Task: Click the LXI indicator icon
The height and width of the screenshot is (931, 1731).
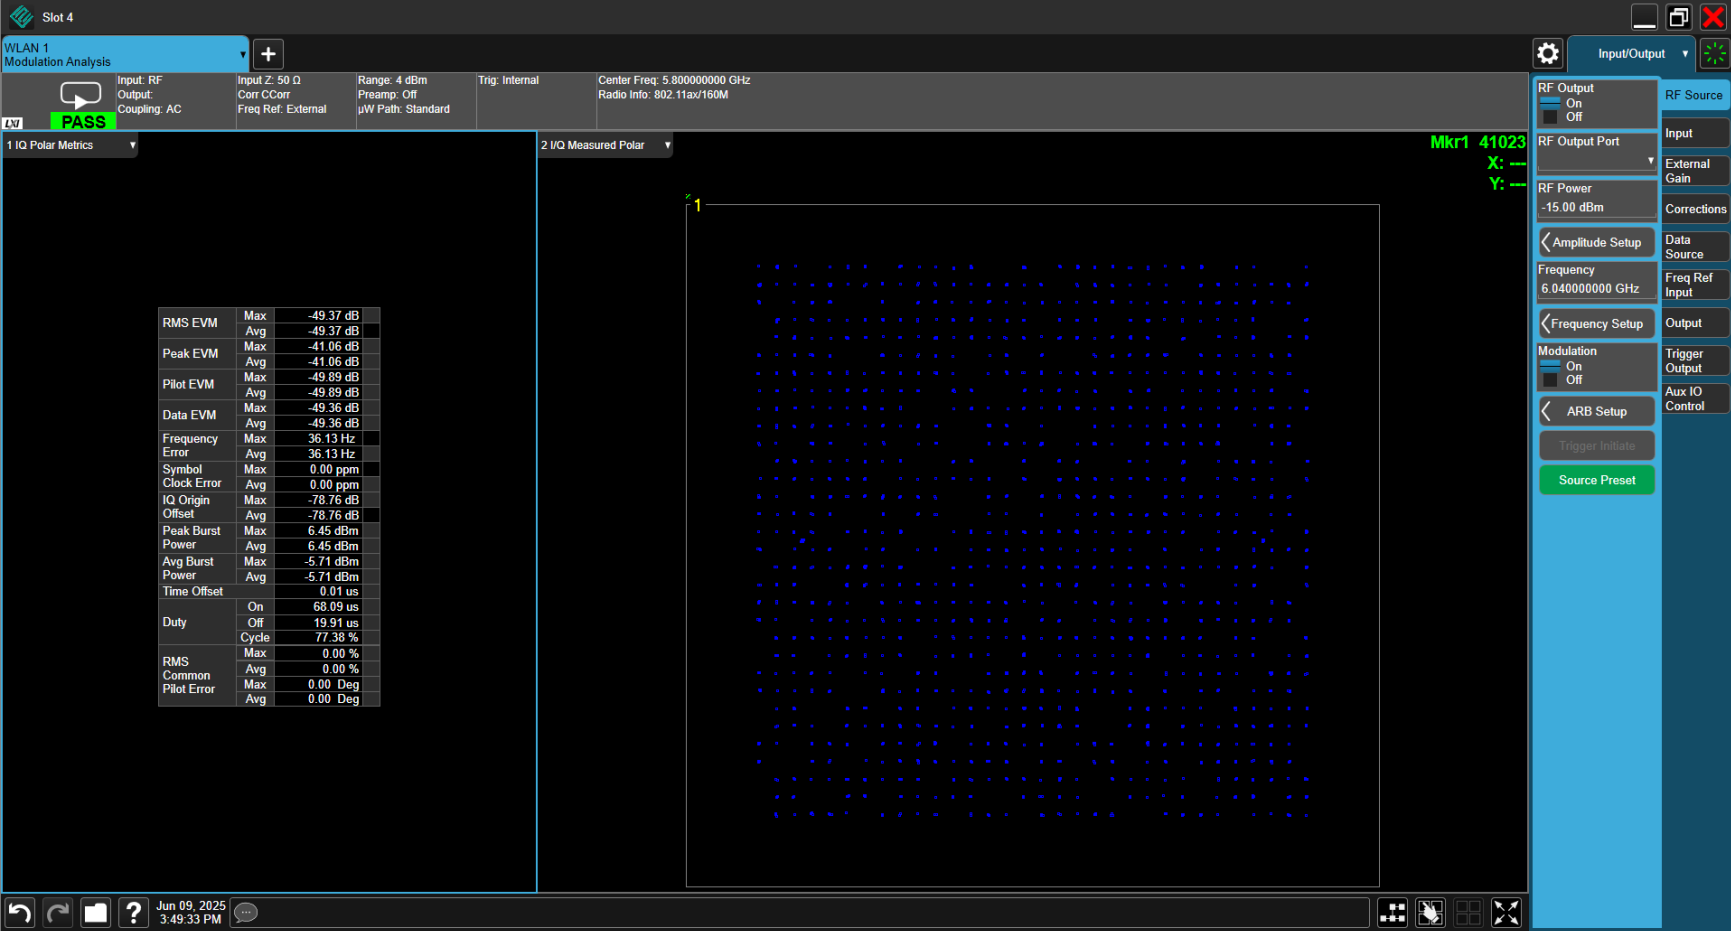Action: tap(13, 123)
